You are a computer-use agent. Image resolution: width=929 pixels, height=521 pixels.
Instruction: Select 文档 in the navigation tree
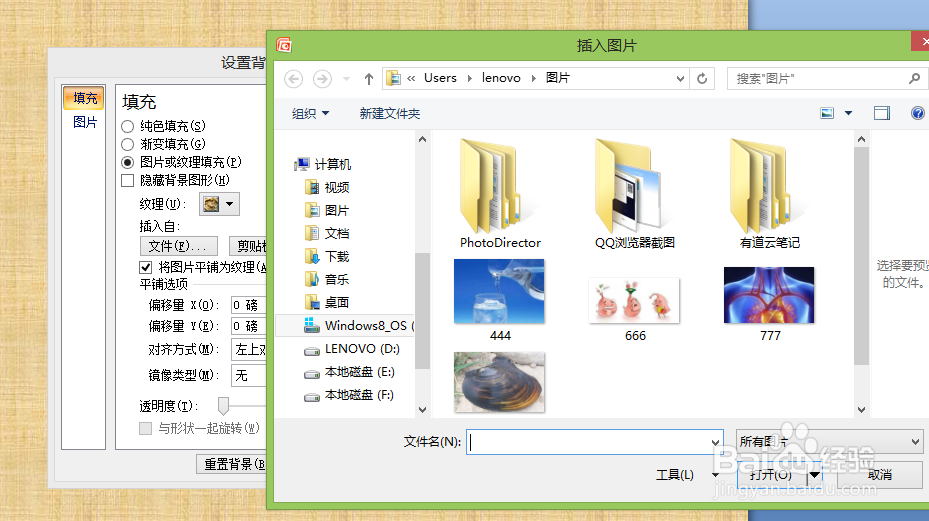coord(327,234)
